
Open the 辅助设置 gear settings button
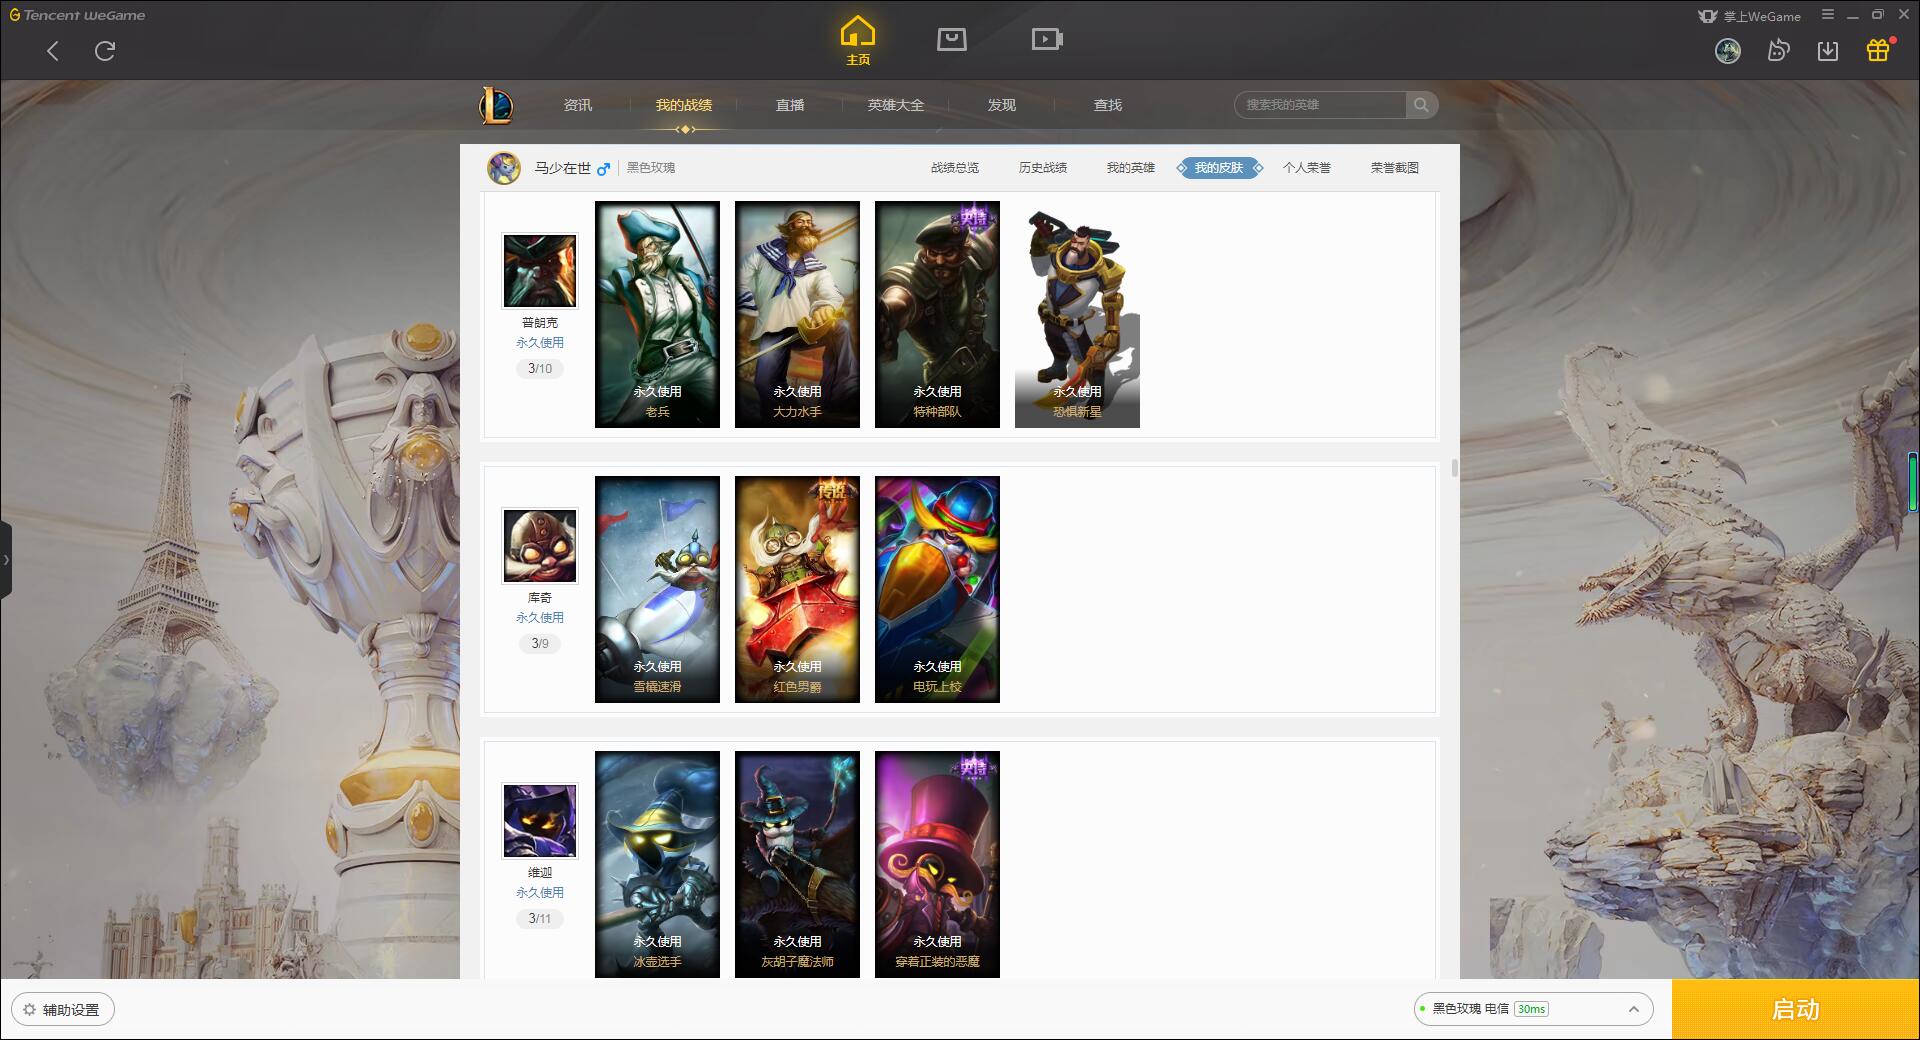click(62, 1010)
